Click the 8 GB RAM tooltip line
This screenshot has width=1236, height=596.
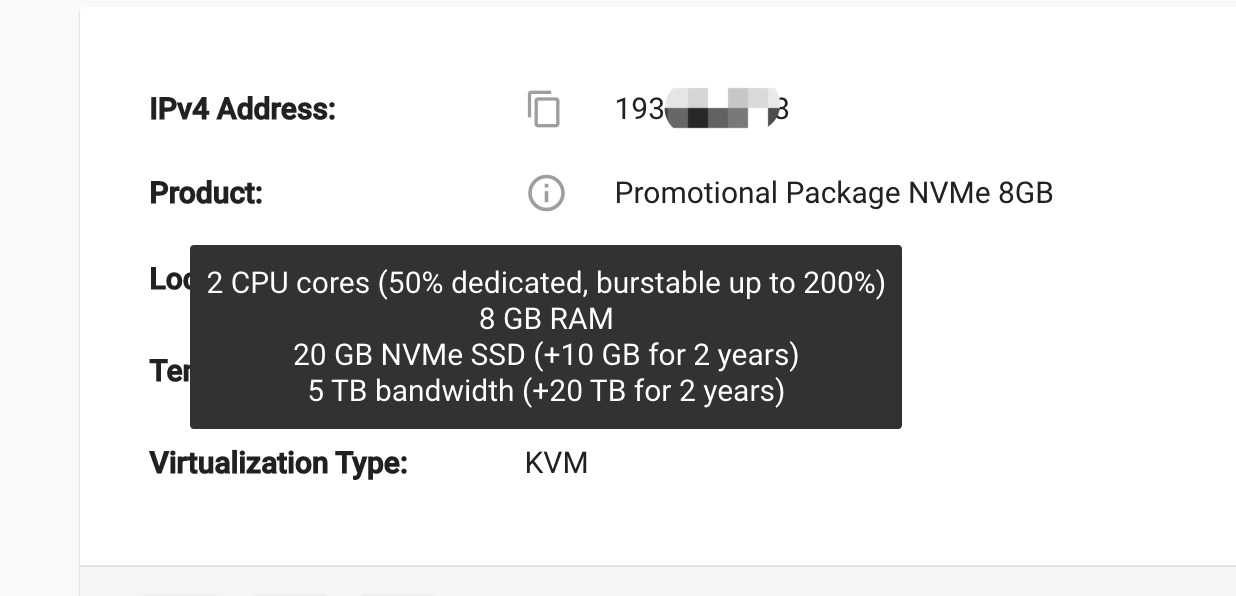click(x=546, y=319)
